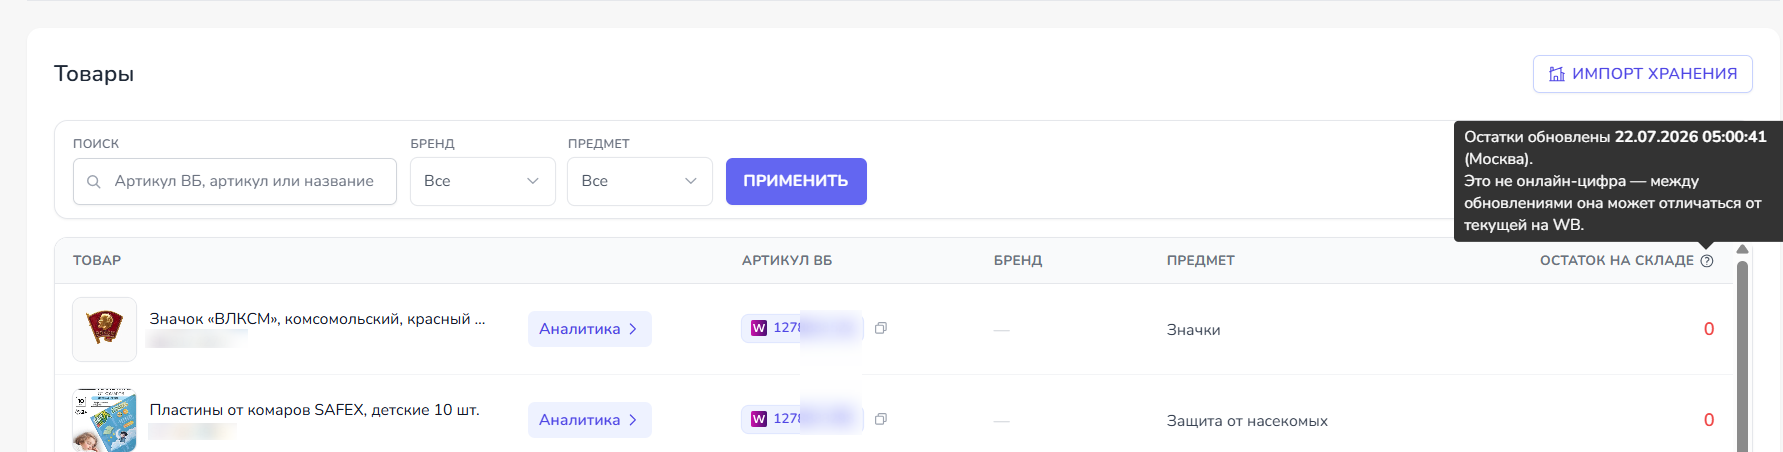Image resolution: width=1783 pixels, height=452 pixels.
Task: Click the WB logo badge in the SAFEX row
Action: (x=759, y=419)
